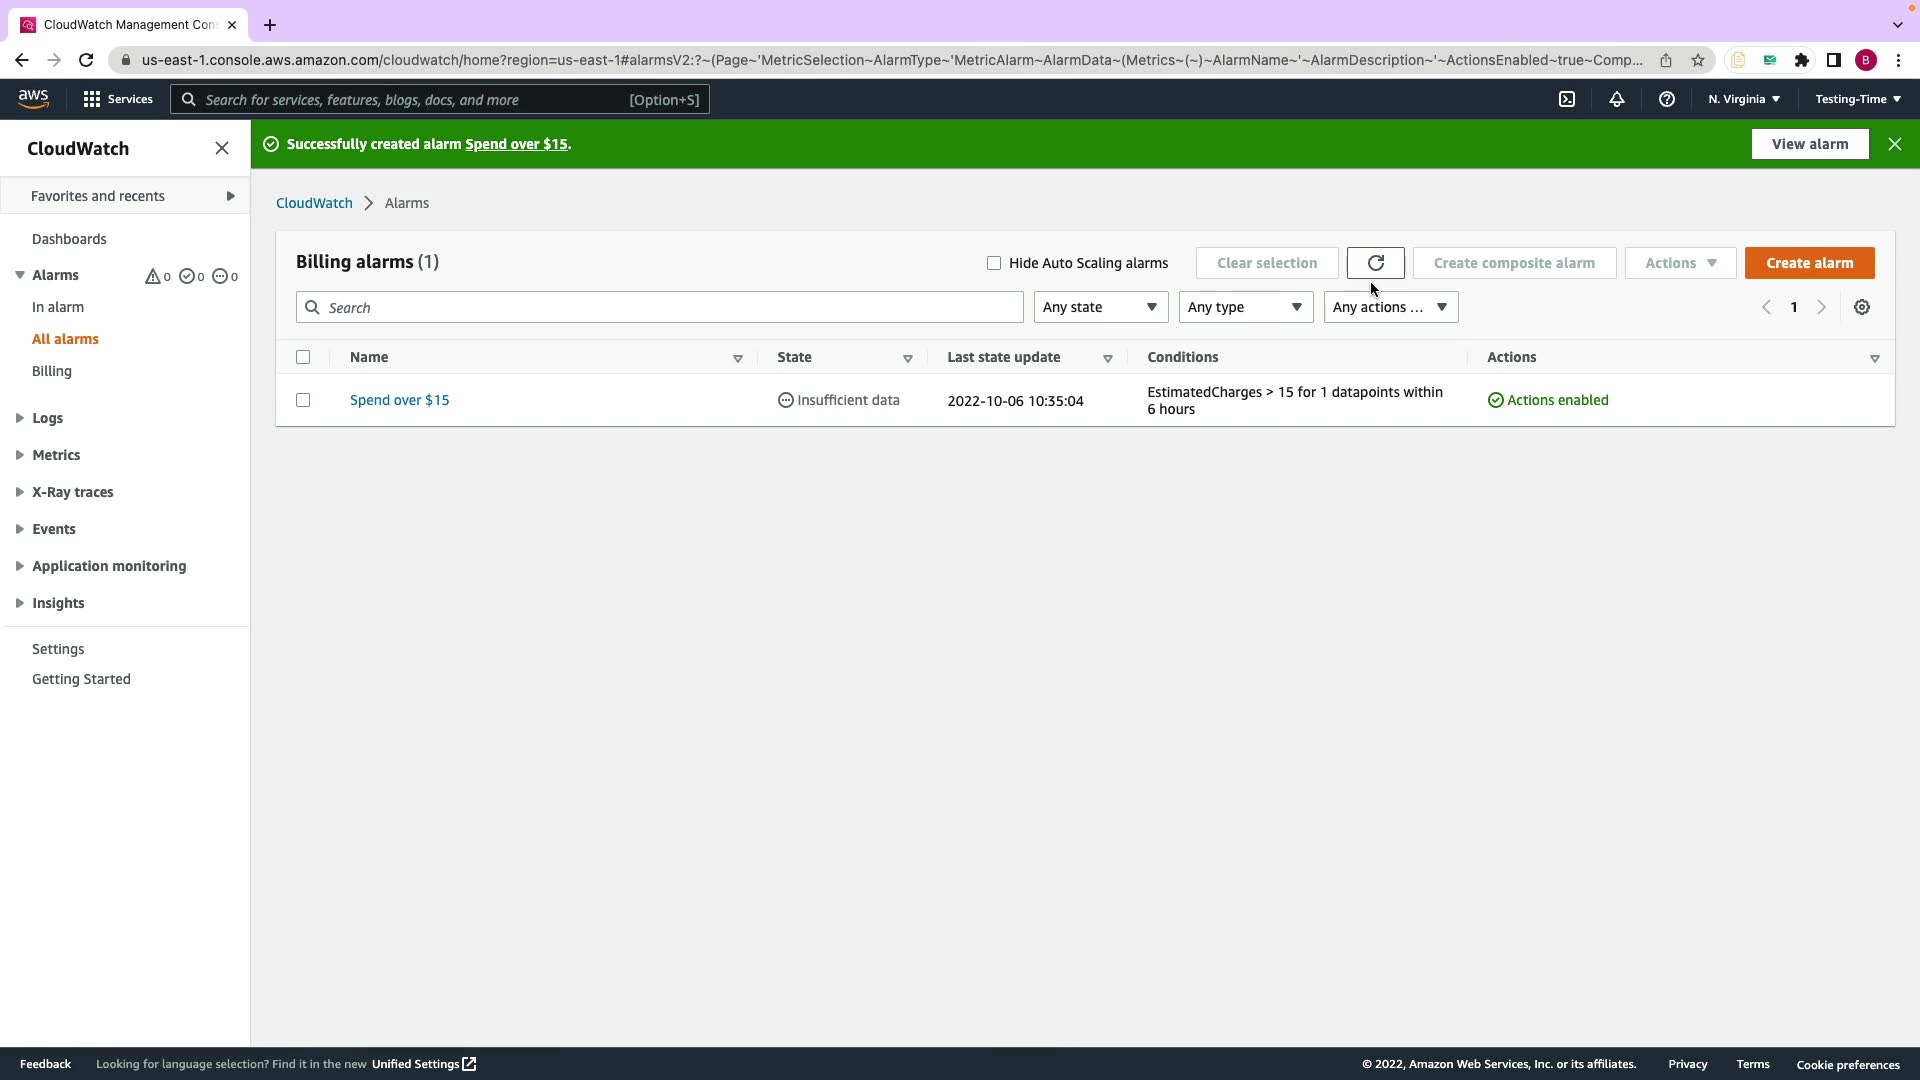The image size is (1920, 1080).
Task: Open AWS CloudShell icon in top bar
Action: 1567,99
